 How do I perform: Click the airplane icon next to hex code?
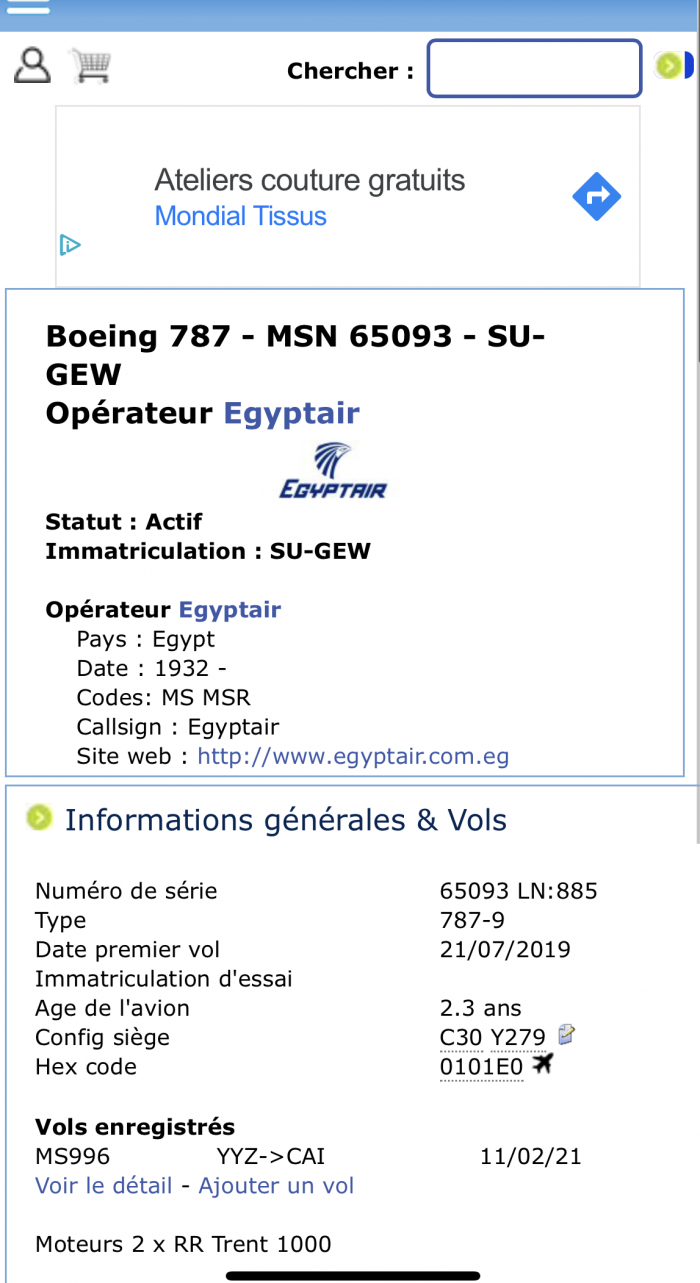(542, 1065)
